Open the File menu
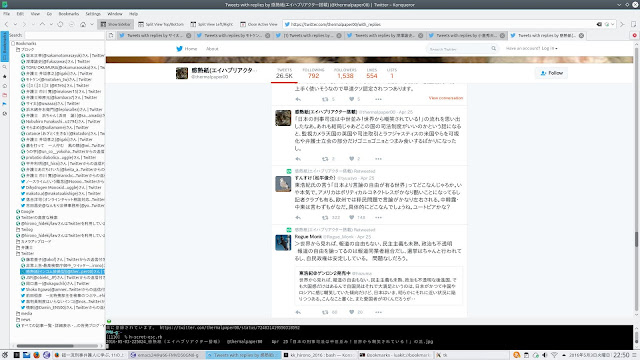 tap(7, 14)
